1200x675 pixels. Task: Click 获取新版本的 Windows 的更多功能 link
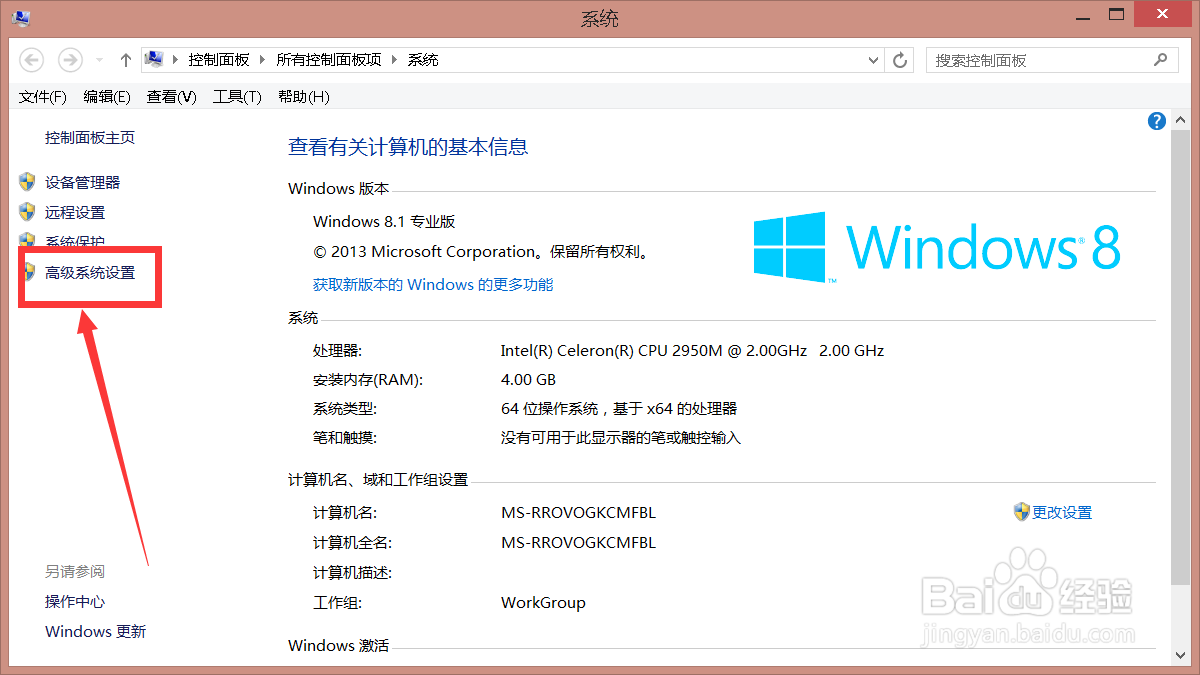[x=433, y=285]
